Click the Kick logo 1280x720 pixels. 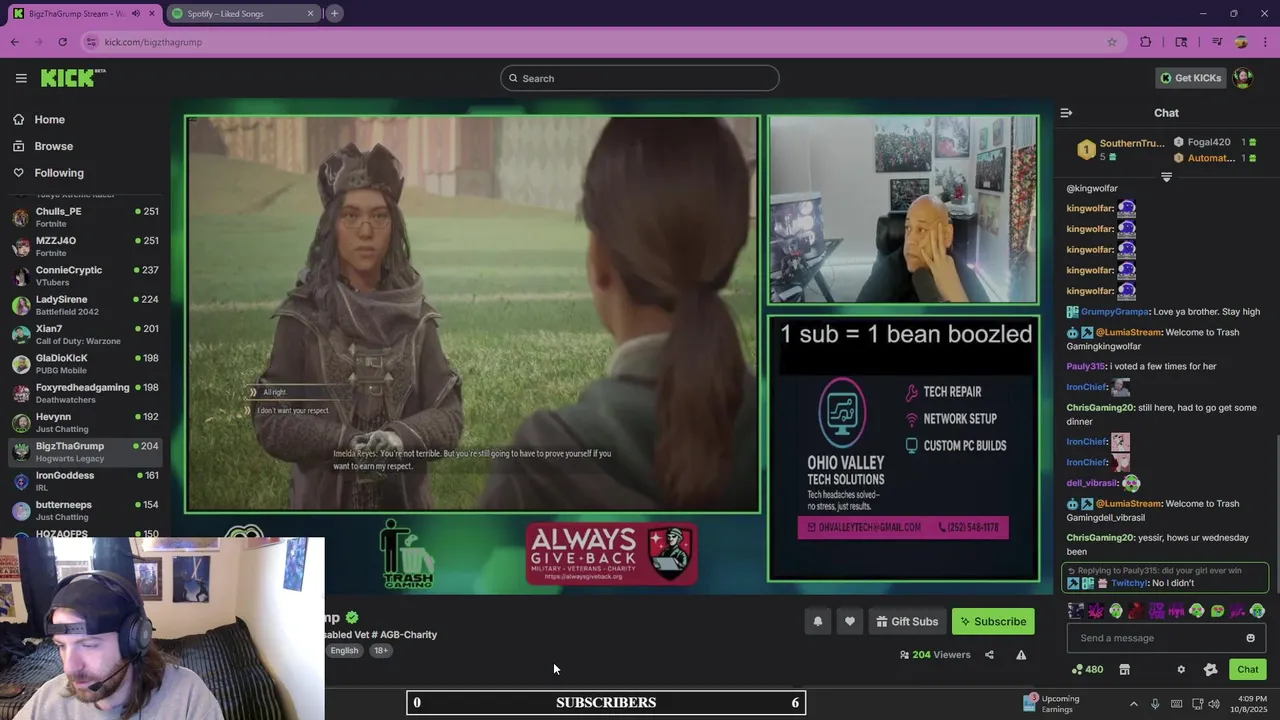tap(73, 78)
